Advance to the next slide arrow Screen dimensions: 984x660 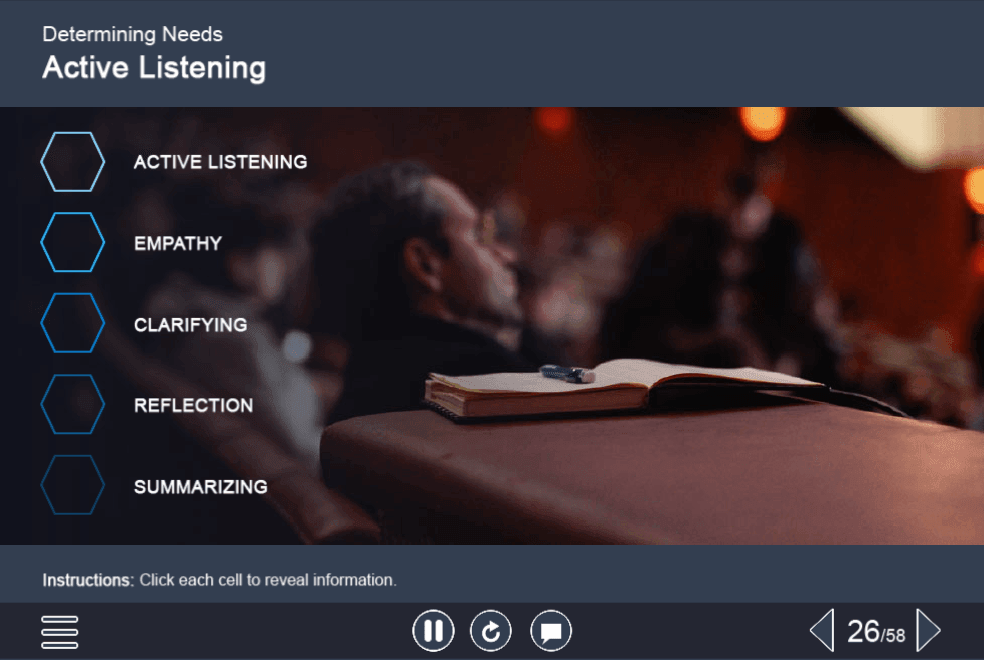[929, 630]
